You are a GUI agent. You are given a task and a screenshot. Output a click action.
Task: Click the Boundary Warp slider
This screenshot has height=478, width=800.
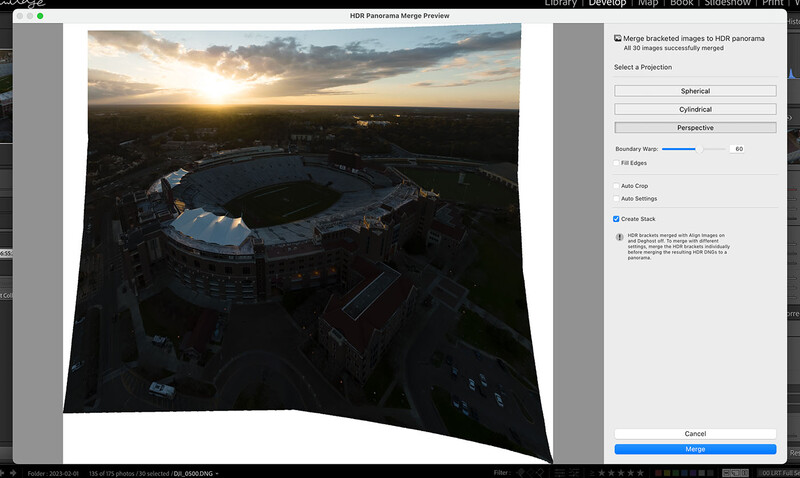coord(693,149)
